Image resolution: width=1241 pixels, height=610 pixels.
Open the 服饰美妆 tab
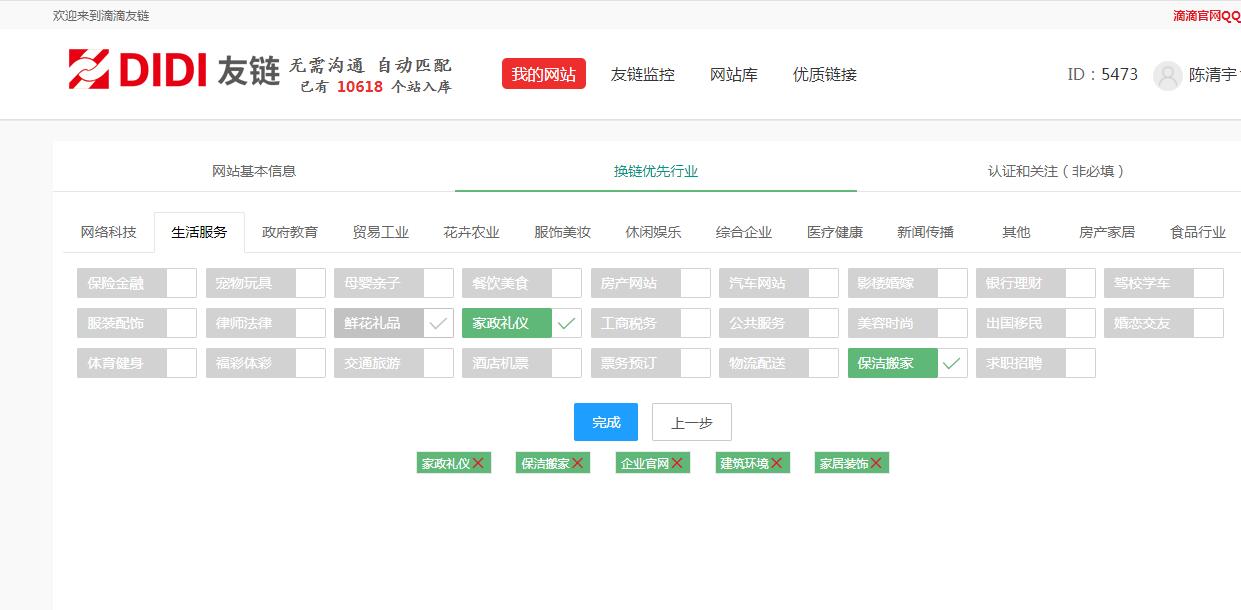(x=562, y=232)
